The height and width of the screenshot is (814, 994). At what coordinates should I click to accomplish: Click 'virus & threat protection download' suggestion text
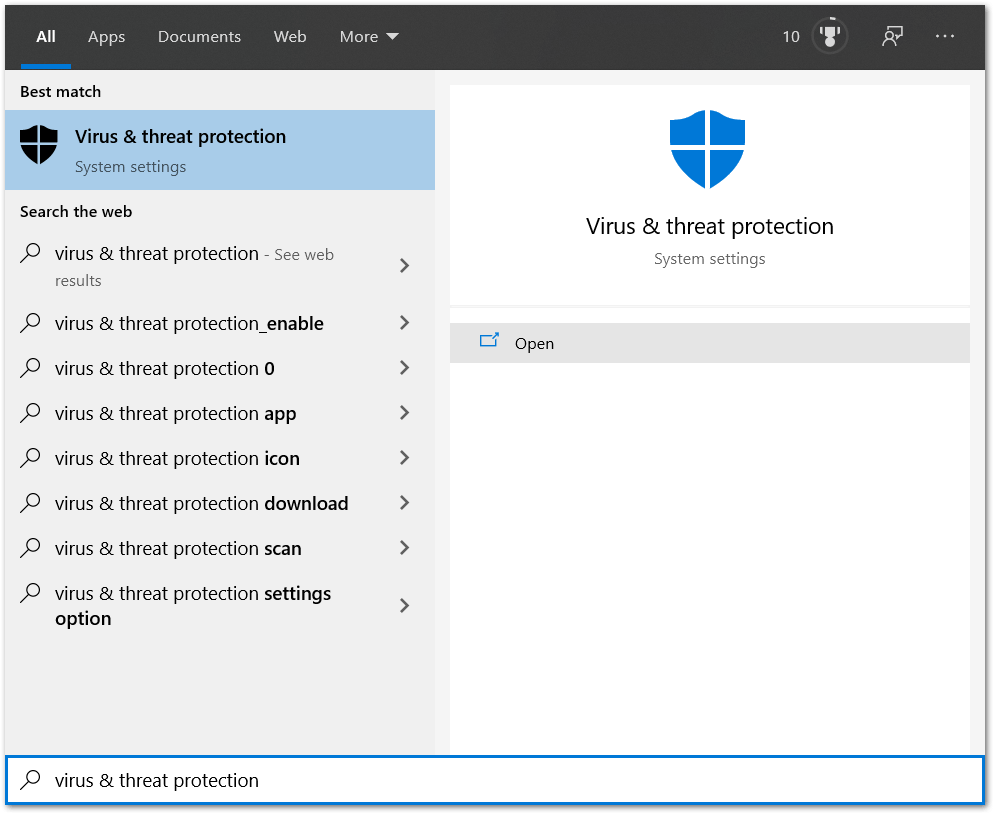pyautogui.click(x=202, y=503)
